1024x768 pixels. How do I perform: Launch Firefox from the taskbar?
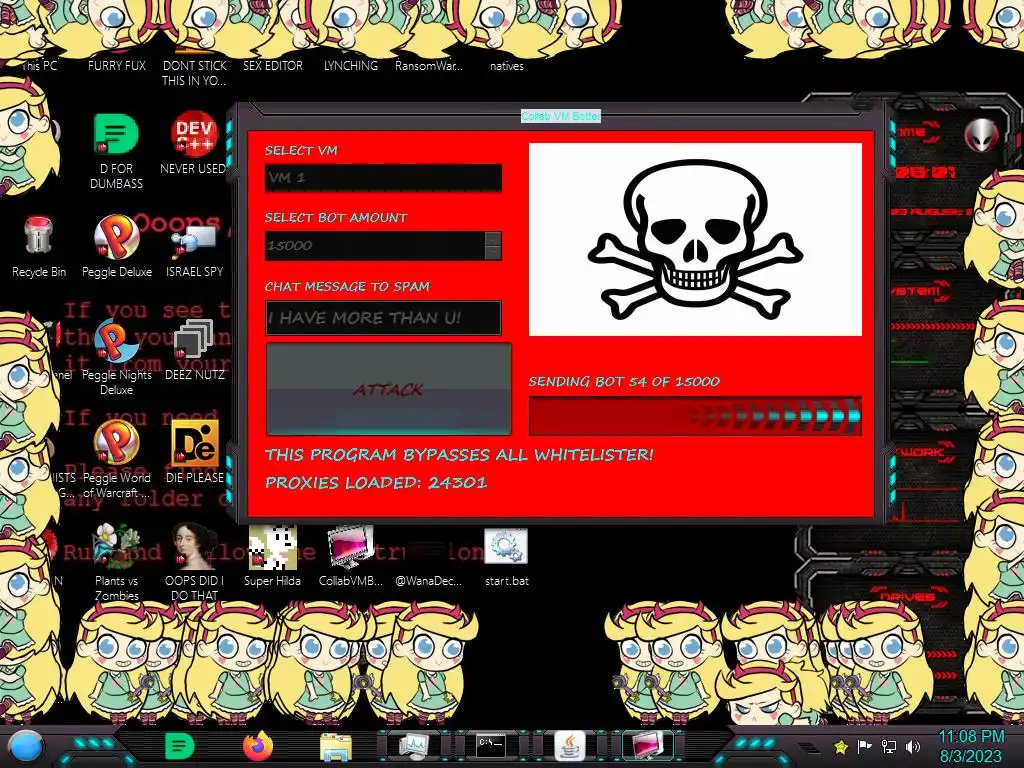[x=258, y=746]
